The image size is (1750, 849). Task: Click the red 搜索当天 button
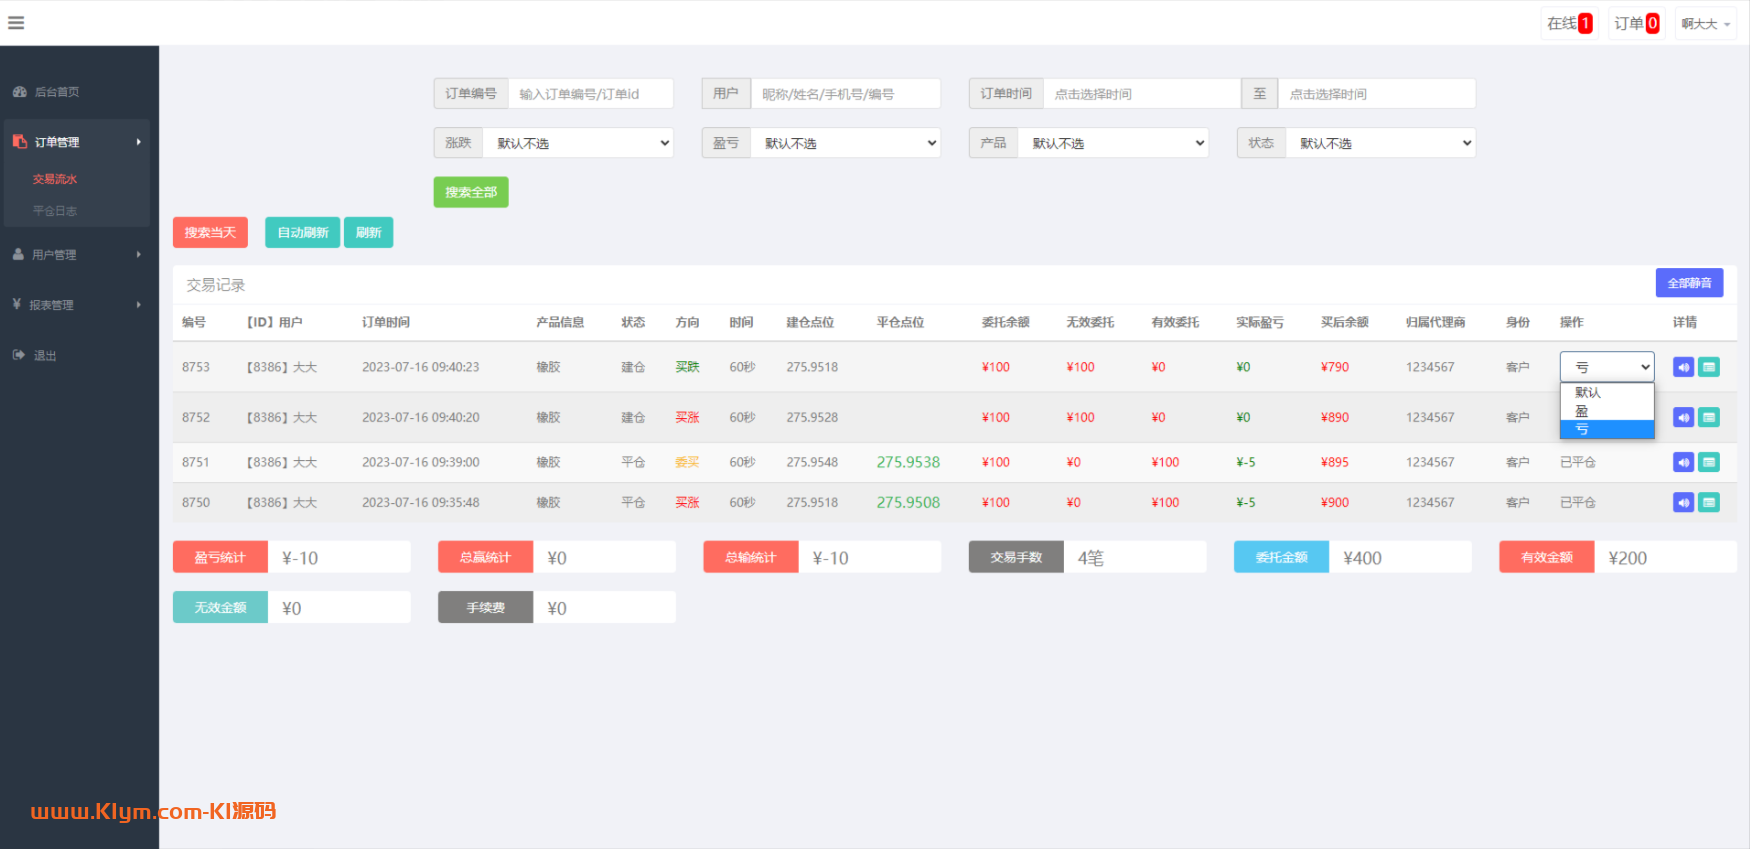[210, 232]
